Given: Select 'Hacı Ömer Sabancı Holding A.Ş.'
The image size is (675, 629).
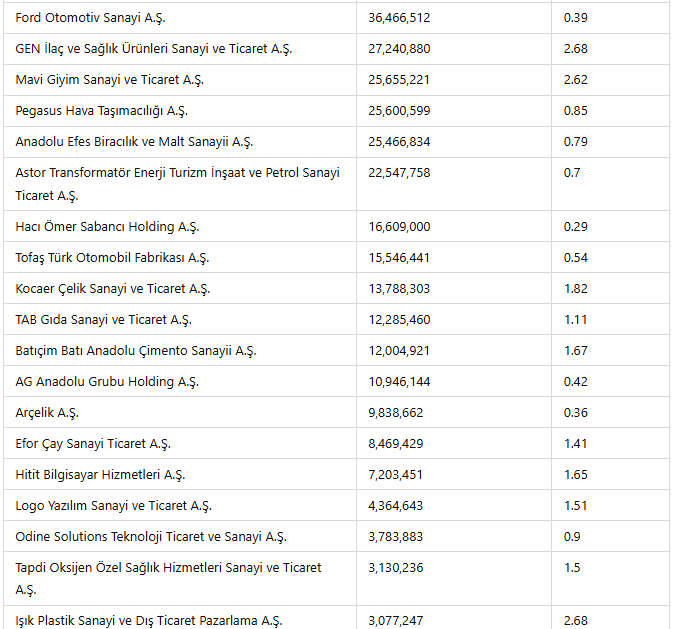Looking at the screenshot, I should pos(108,226).
